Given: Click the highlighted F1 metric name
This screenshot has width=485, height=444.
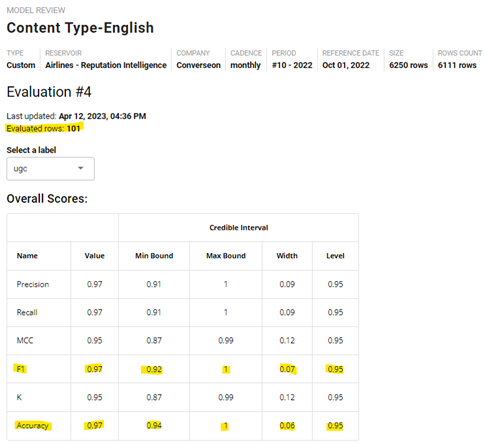Looking at the screenshot, I should tap(21, 369).
